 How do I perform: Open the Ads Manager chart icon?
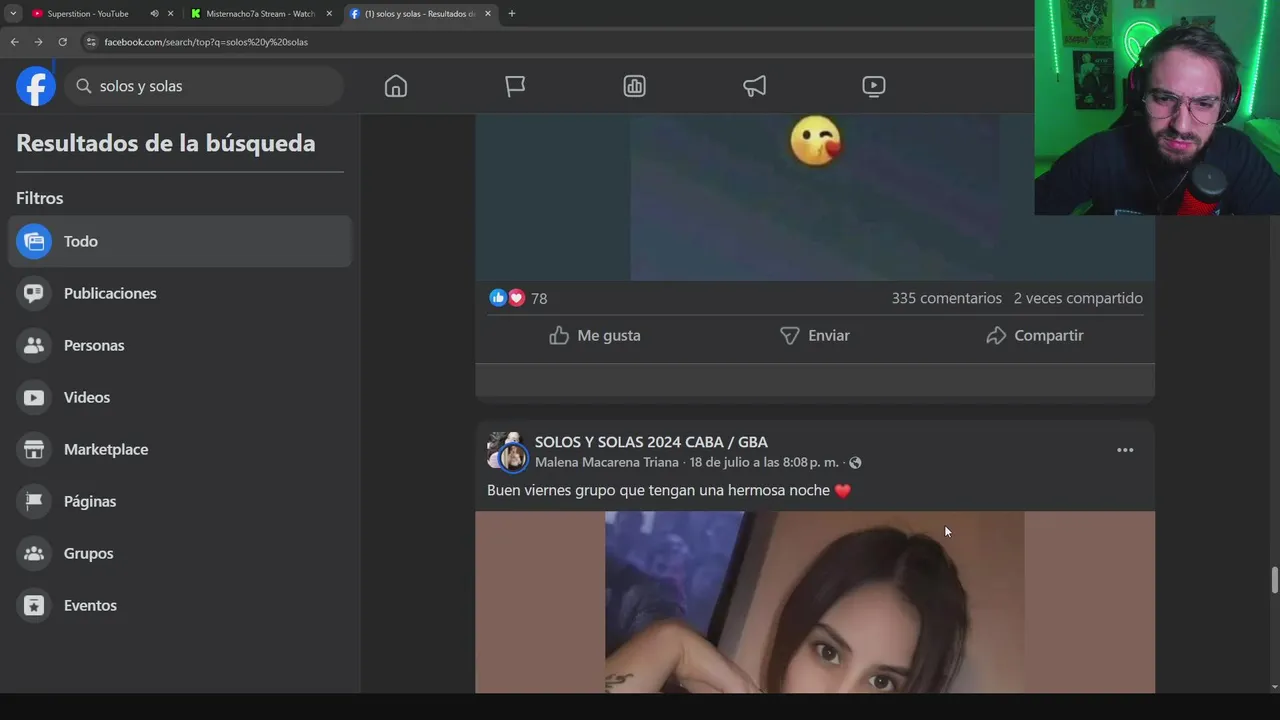(x=634, y=86)
